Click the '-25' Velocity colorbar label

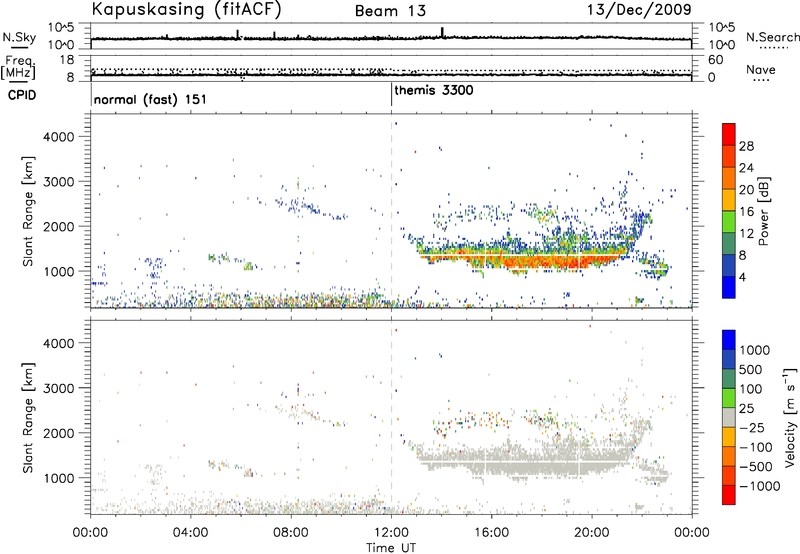[752, 428]
